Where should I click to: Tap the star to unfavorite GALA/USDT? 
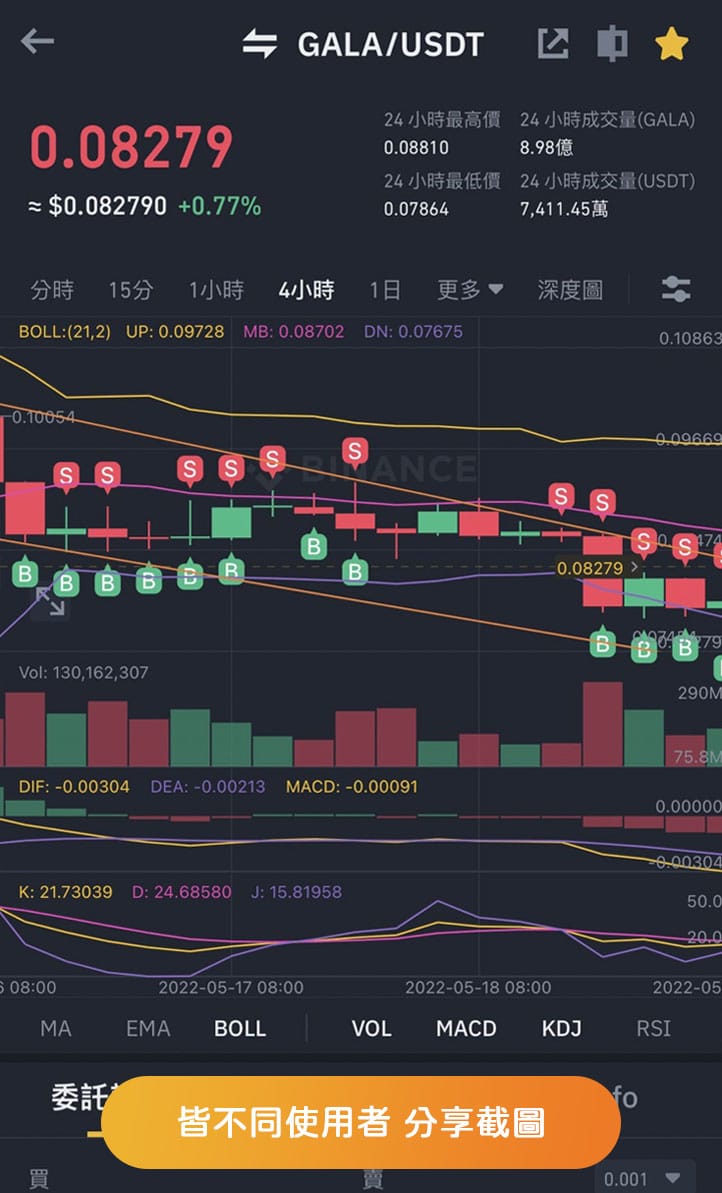point(672,43)
